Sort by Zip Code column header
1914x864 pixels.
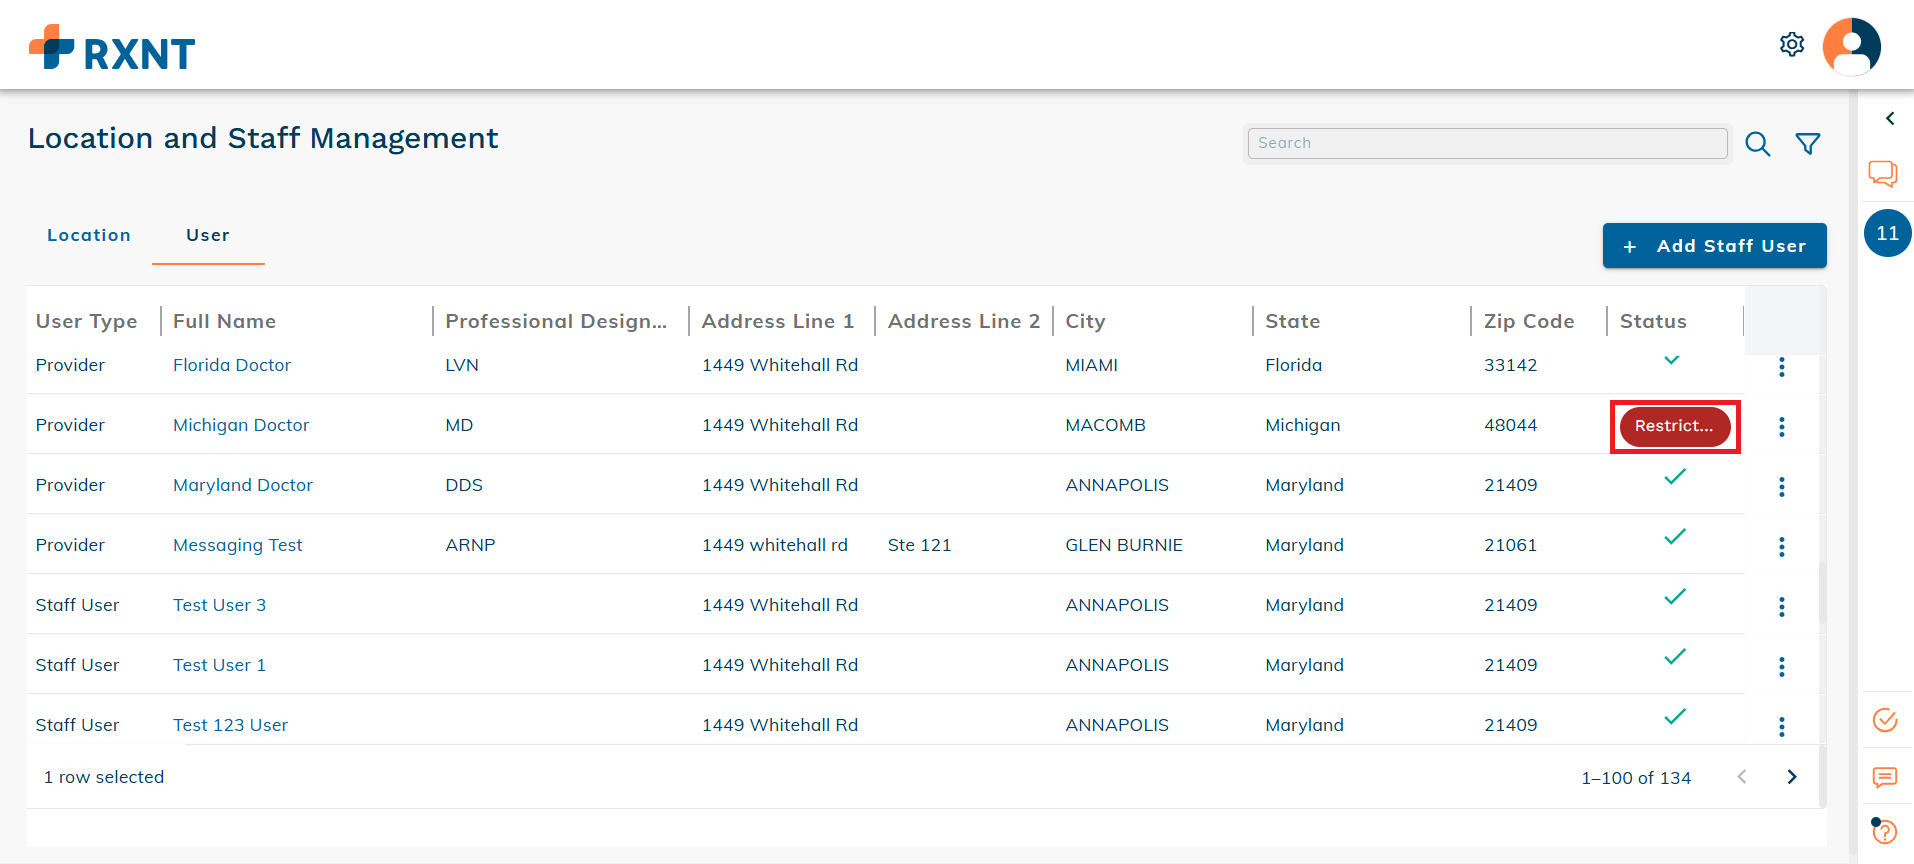pyautogui.click(x=1529, y=321)
